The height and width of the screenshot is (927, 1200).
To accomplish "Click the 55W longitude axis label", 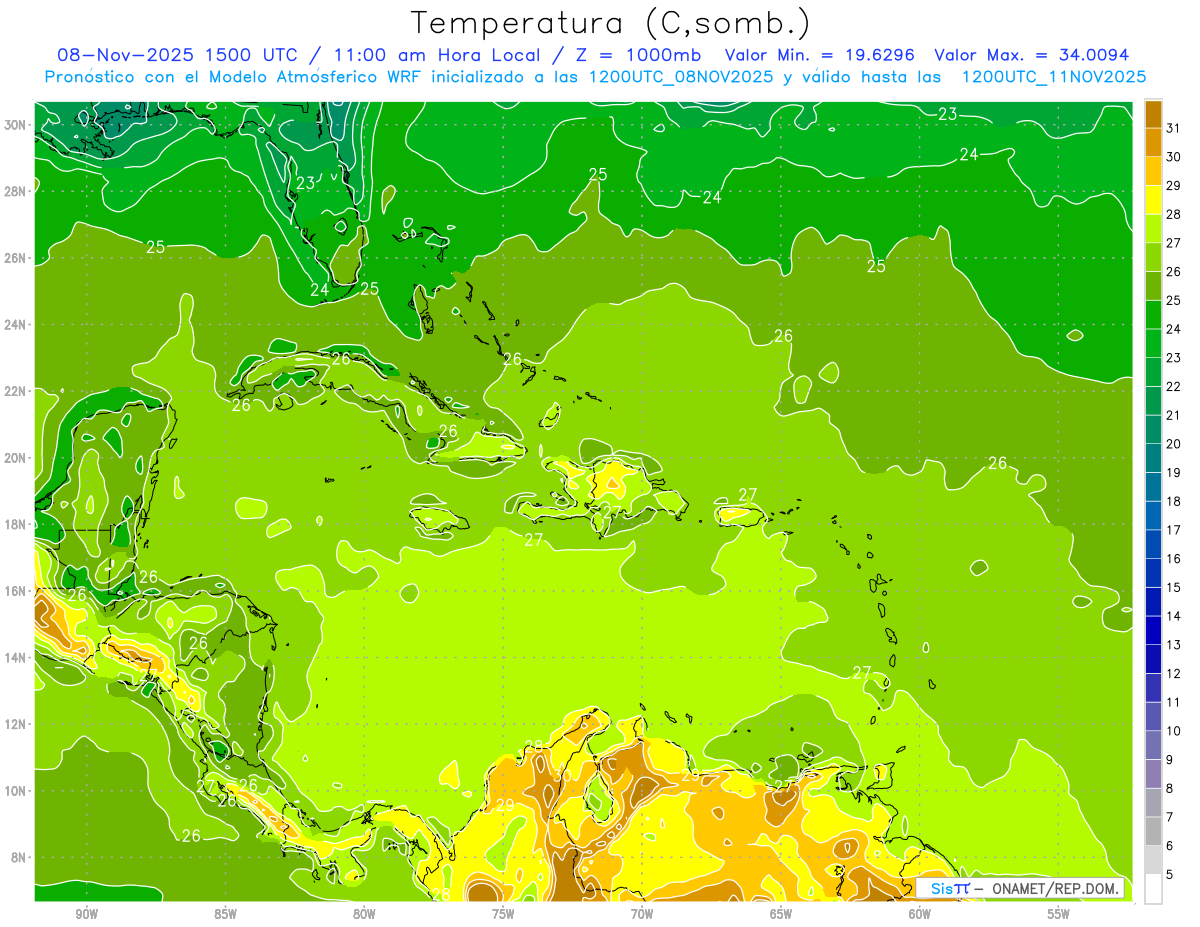I will [1059, 914].
